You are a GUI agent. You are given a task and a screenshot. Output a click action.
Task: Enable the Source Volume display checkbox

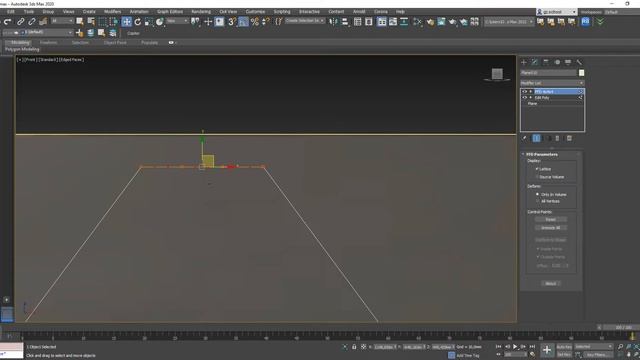click(x=537, y=177)
